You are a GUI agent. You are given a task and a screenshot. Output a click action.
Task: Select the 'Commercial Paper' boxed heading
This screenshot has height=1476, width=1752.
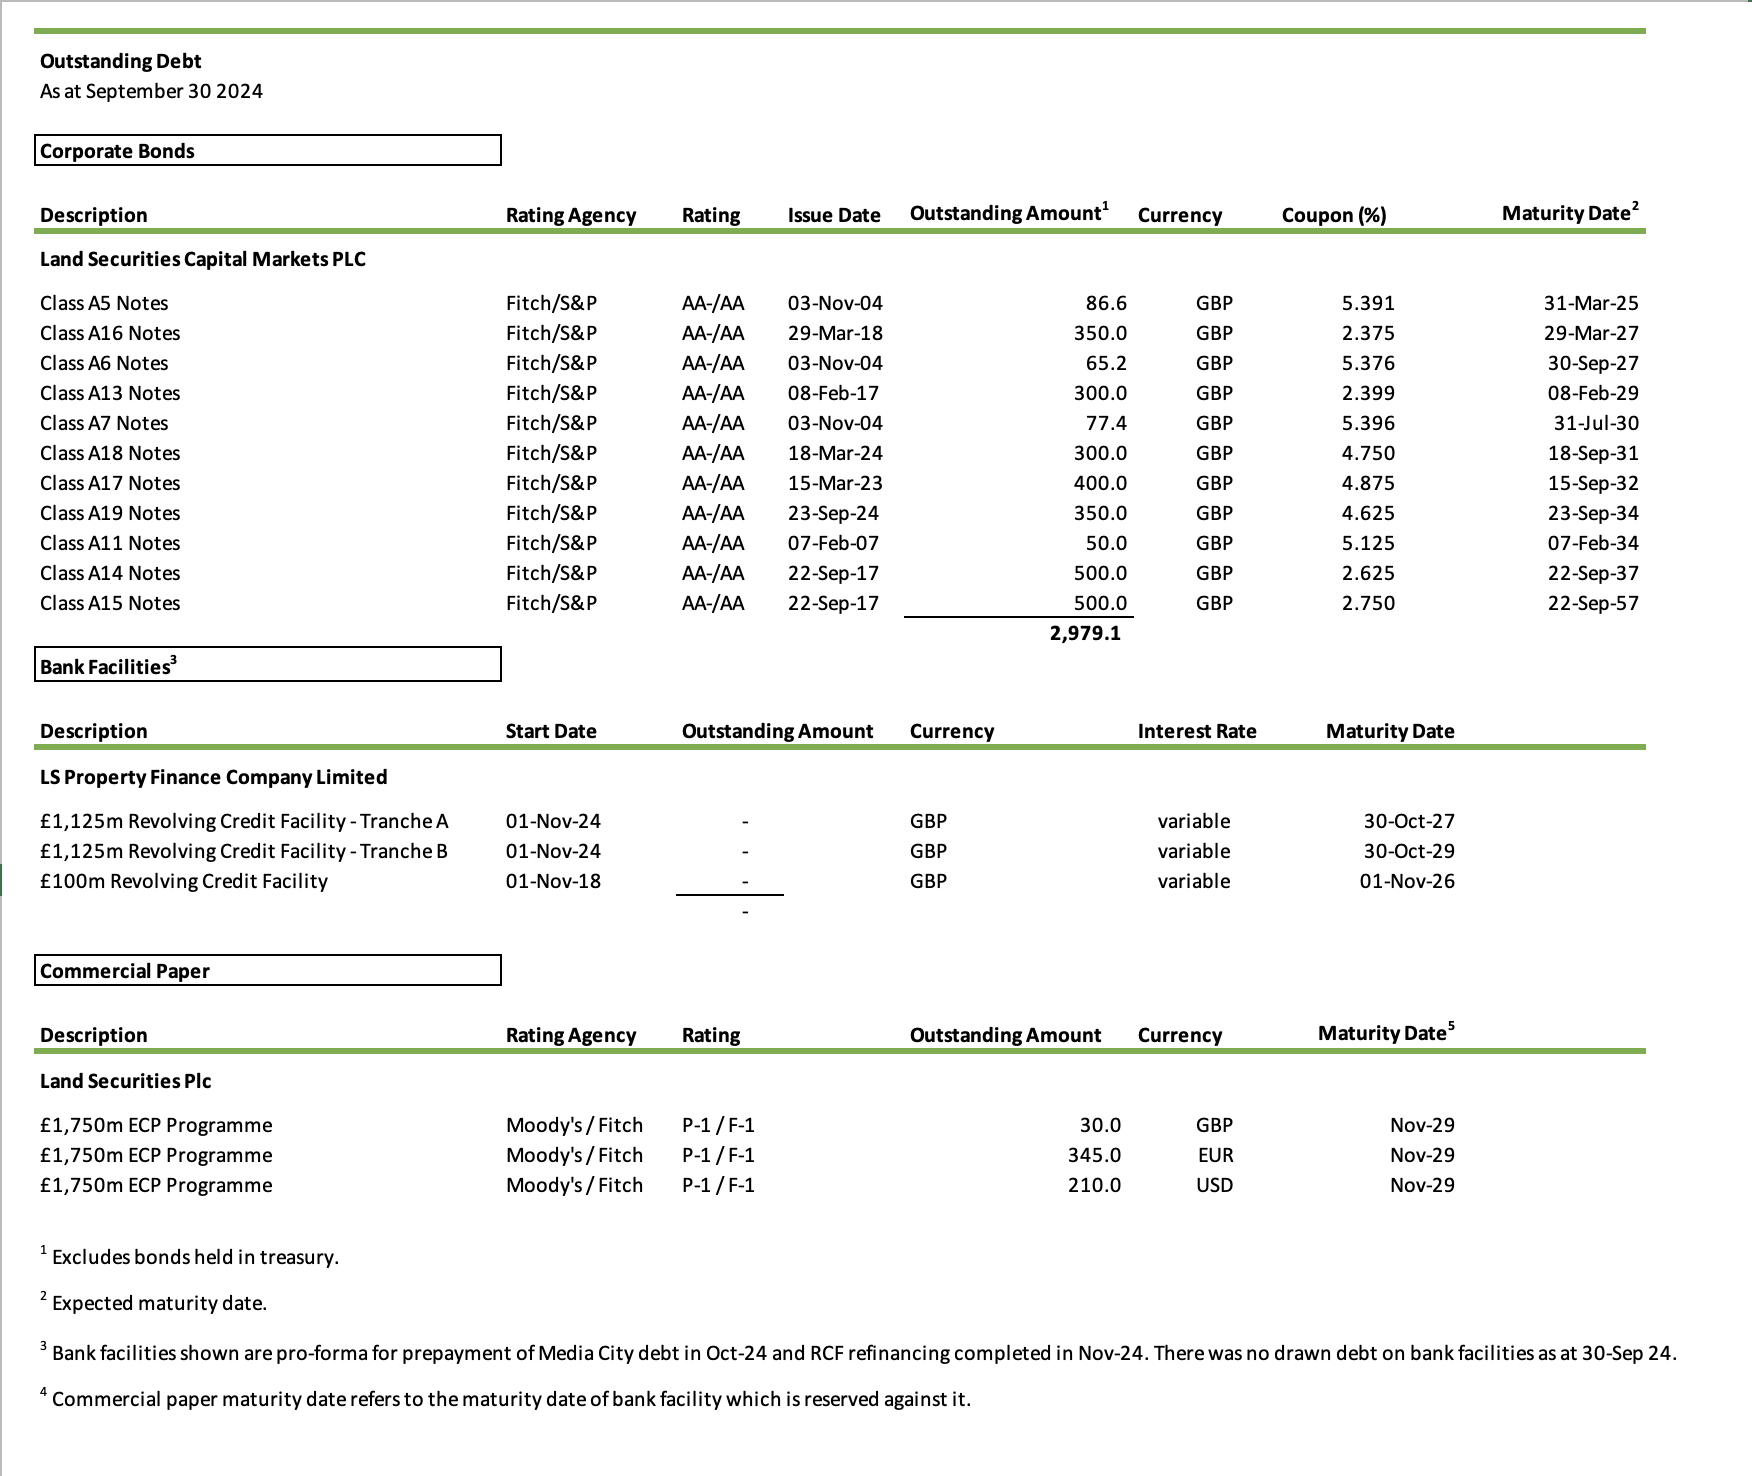[268, 970]
